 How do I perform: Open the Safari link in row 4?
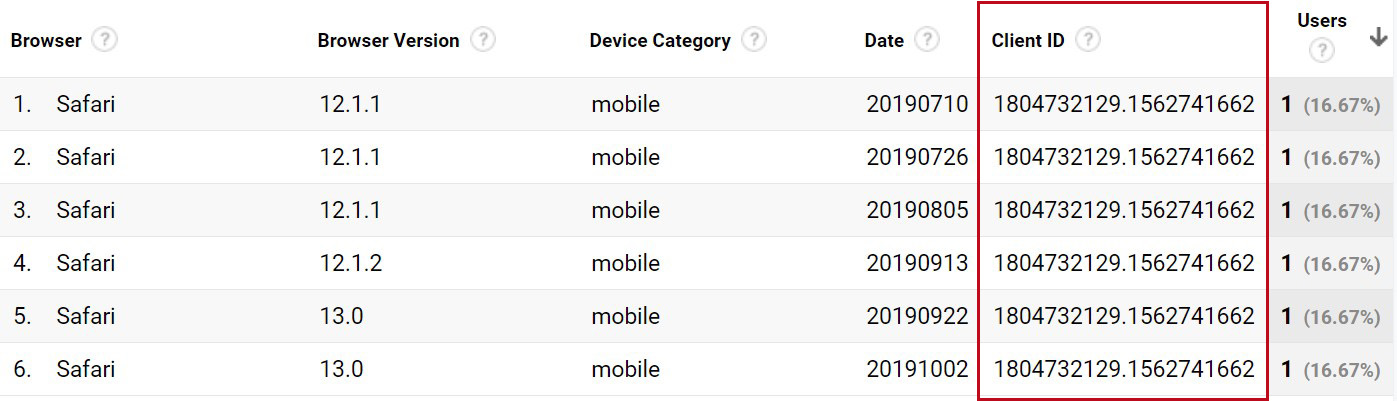85,263
